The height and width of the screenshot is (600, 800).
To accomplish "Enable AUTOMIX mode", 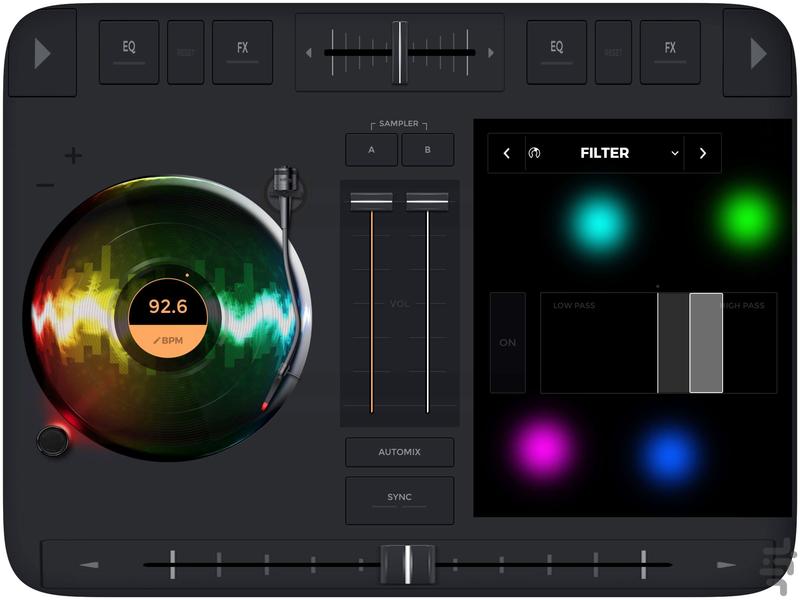I will 399,452.
